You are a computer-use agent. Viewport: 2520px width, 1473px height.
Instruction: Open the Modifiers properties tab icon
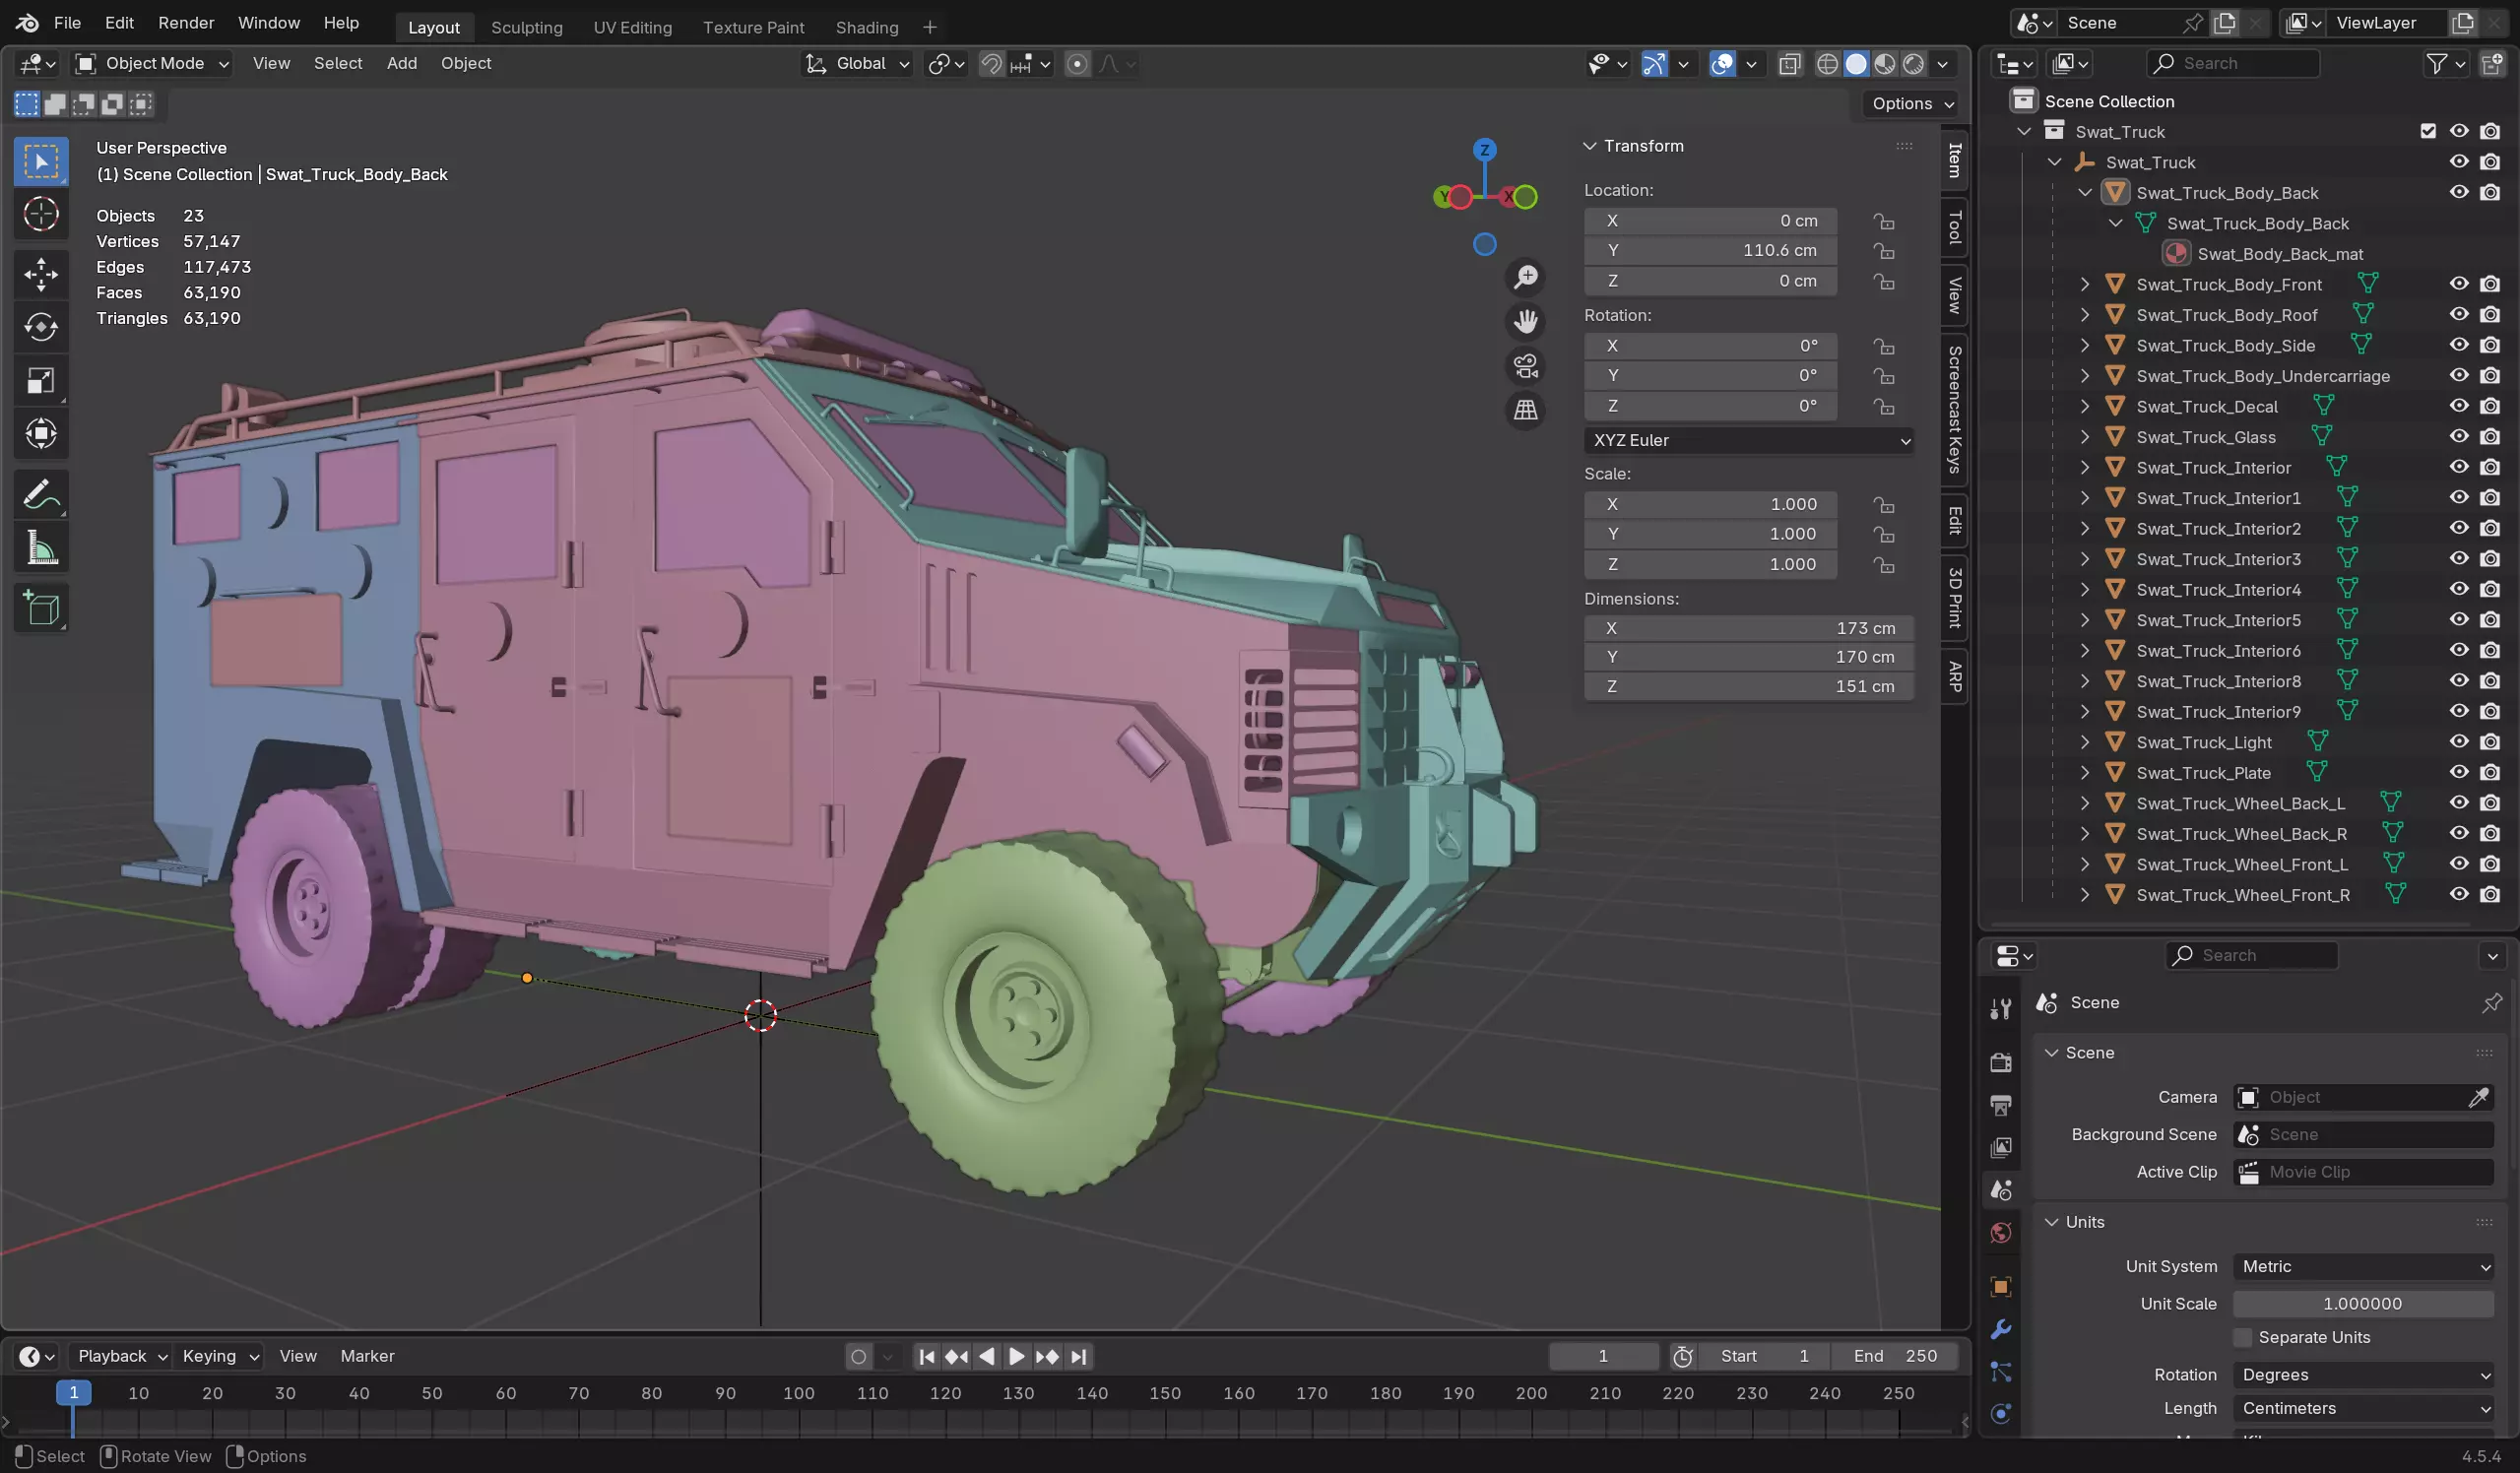point(2000,1329)
